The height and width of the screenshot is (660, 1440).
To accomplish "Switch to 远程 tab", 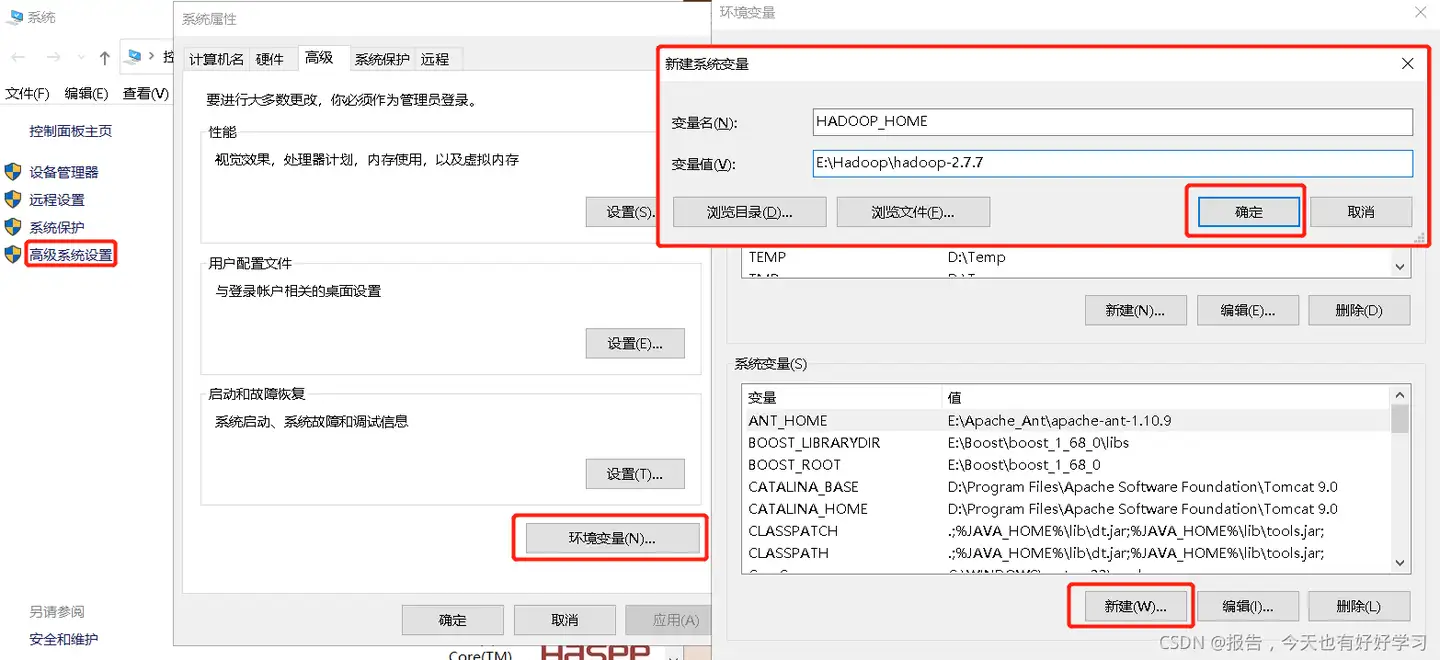I will 435,59.
